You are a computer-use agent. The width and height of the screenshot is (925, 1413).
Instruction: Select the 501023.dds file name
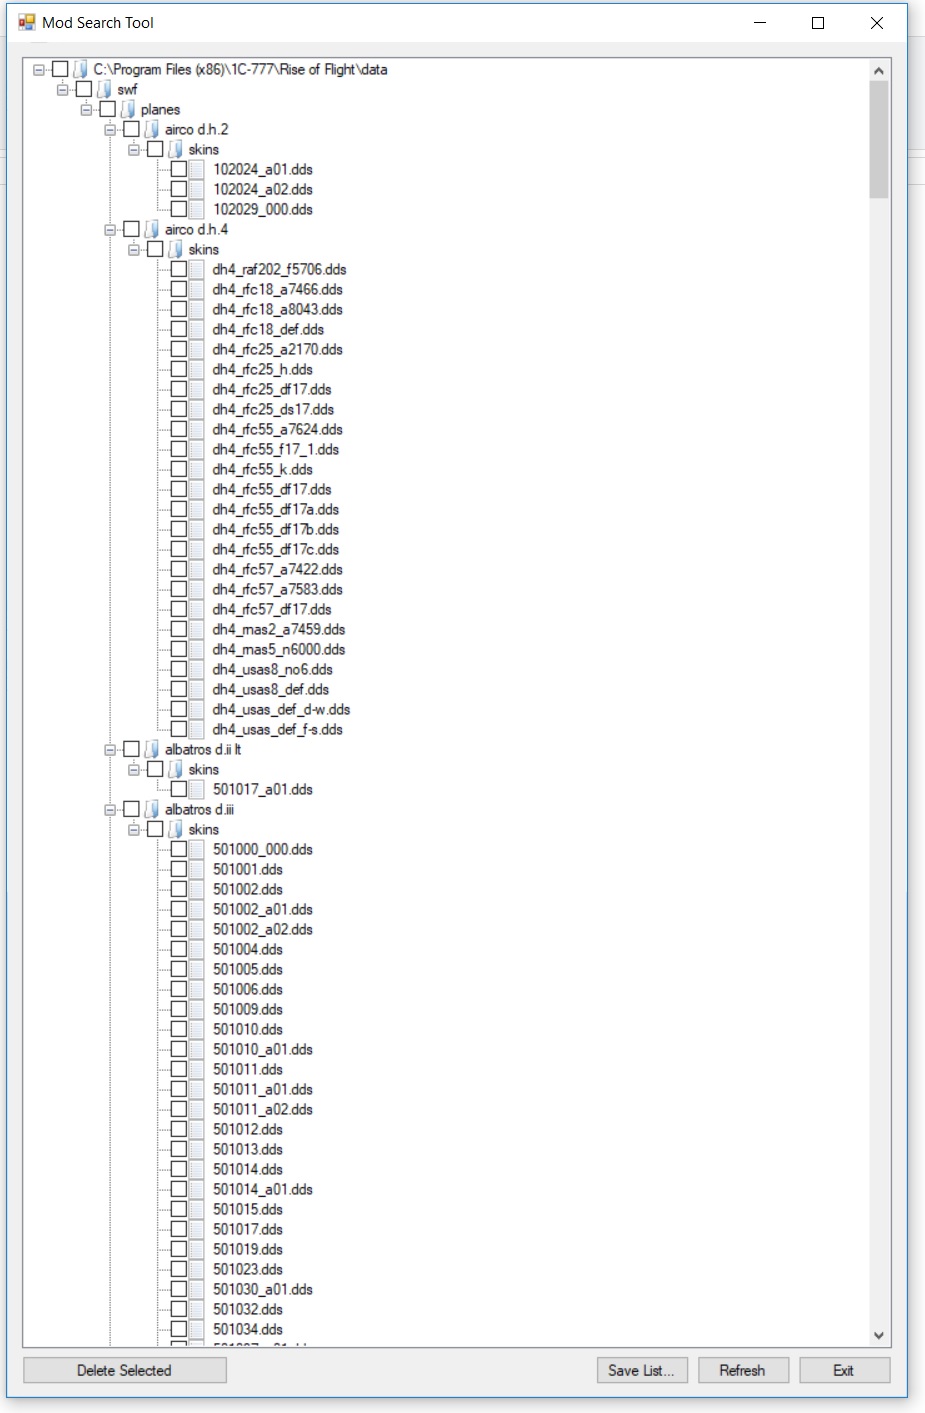(248, 1269)
